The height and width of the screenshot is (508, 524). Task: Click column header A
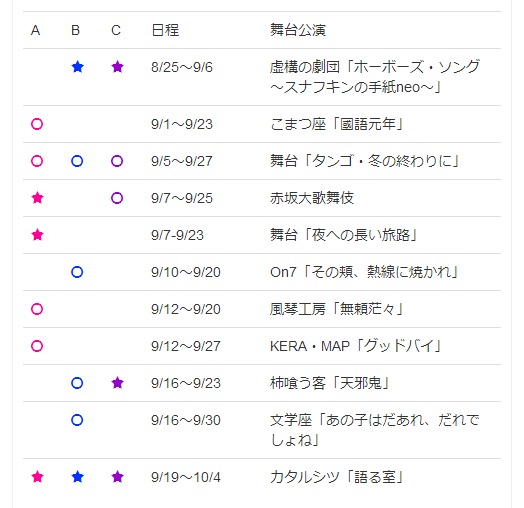[35, 30]
